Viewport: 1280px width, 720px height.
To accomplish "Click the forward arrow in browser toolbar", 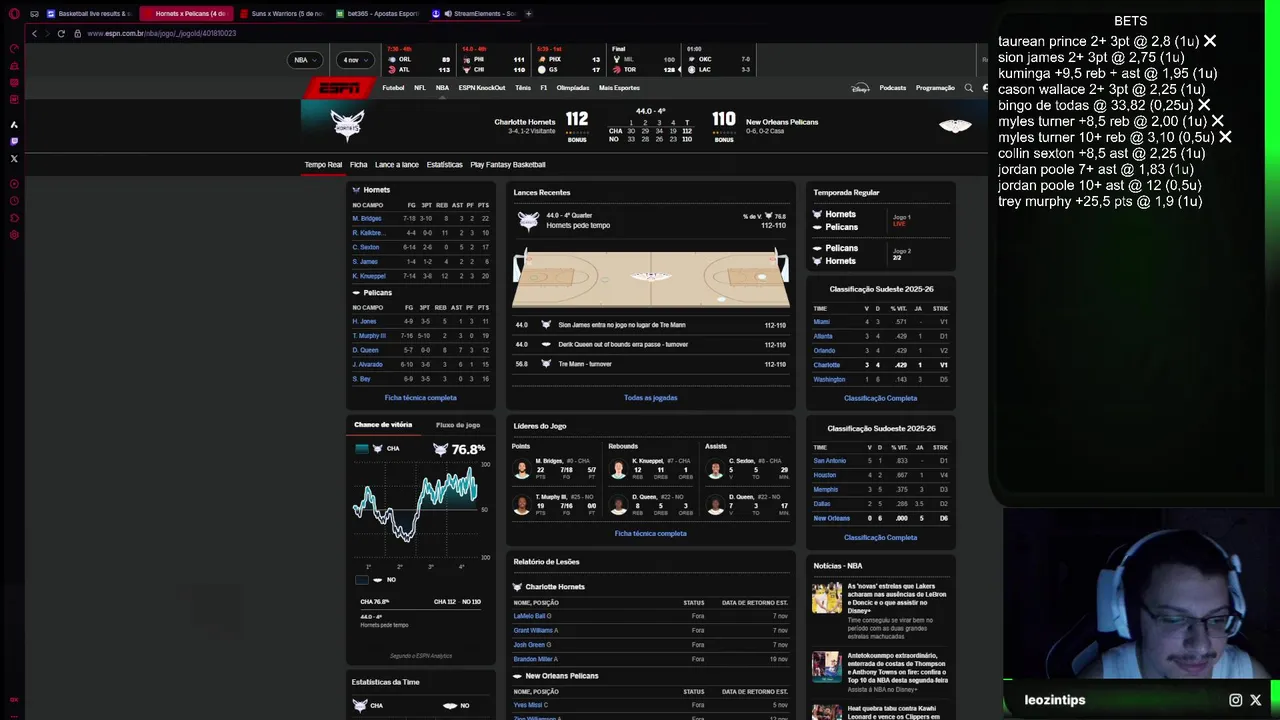I will (47, 33).
